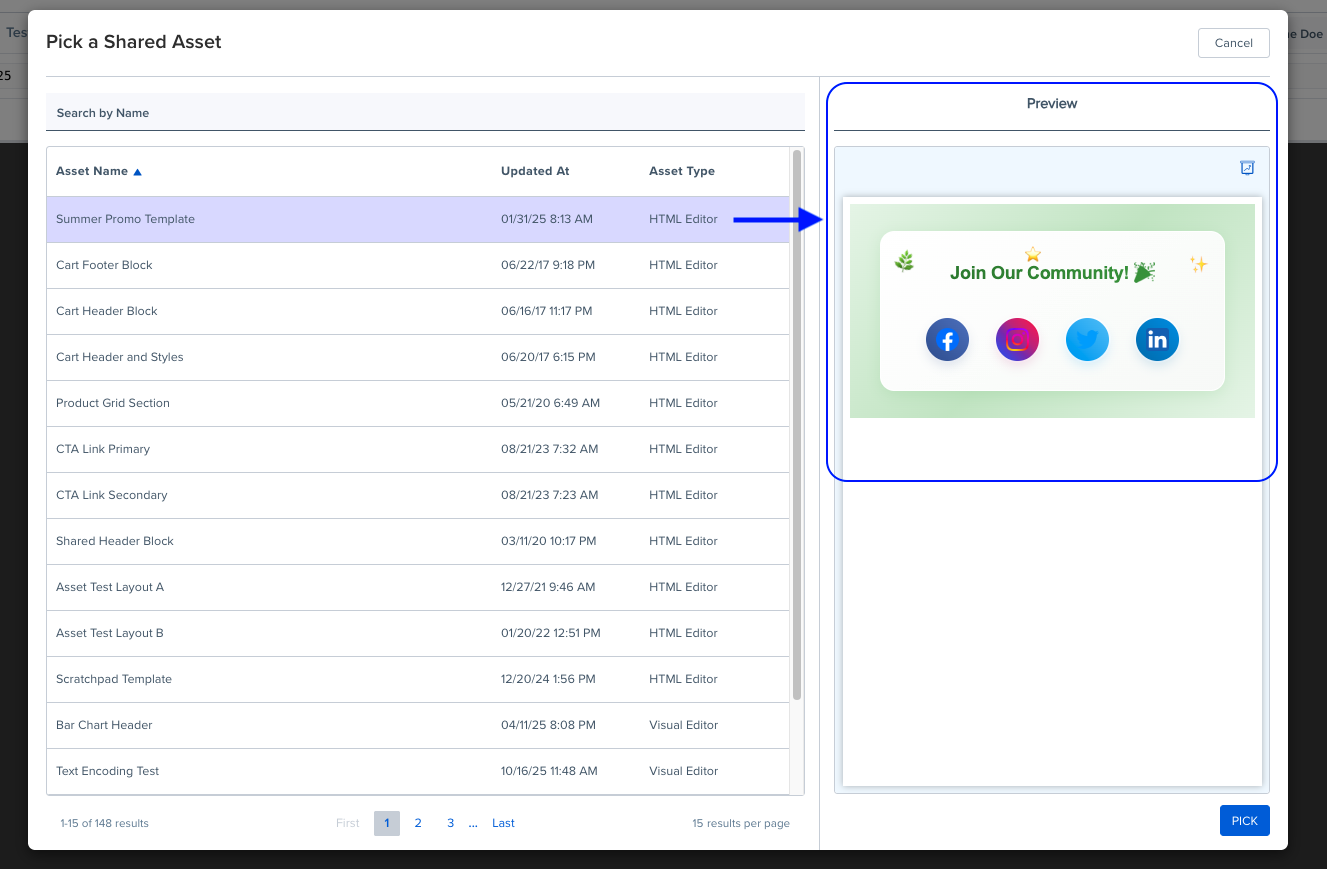Click the Facebook icon in the preview
The image size is (1327, 869).
[x=947, y=339]
